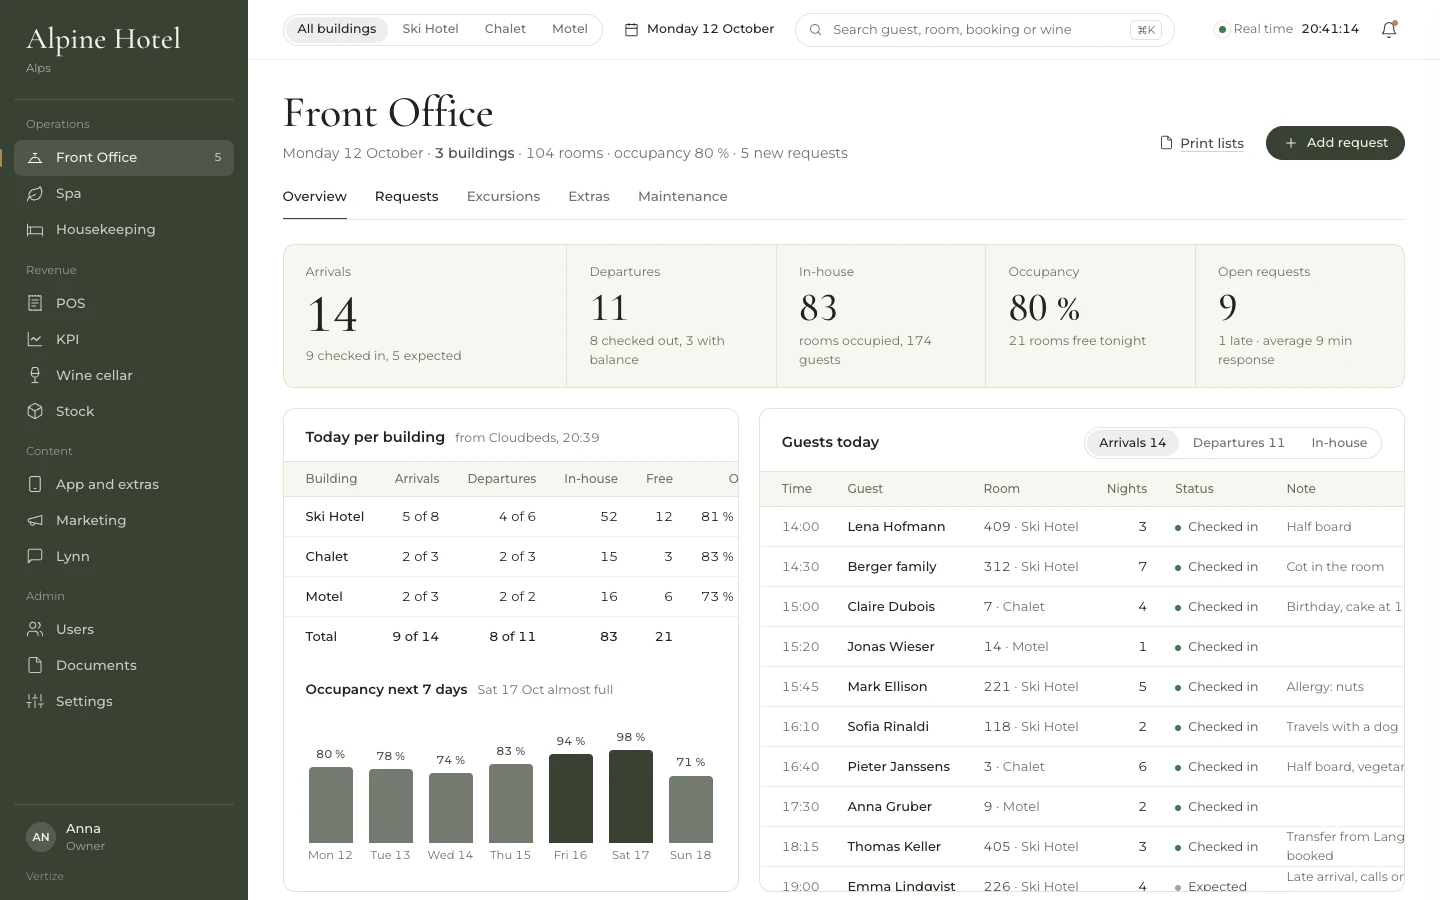Open the KPI section
1440x900 pixels.
(x=124, y=340)
